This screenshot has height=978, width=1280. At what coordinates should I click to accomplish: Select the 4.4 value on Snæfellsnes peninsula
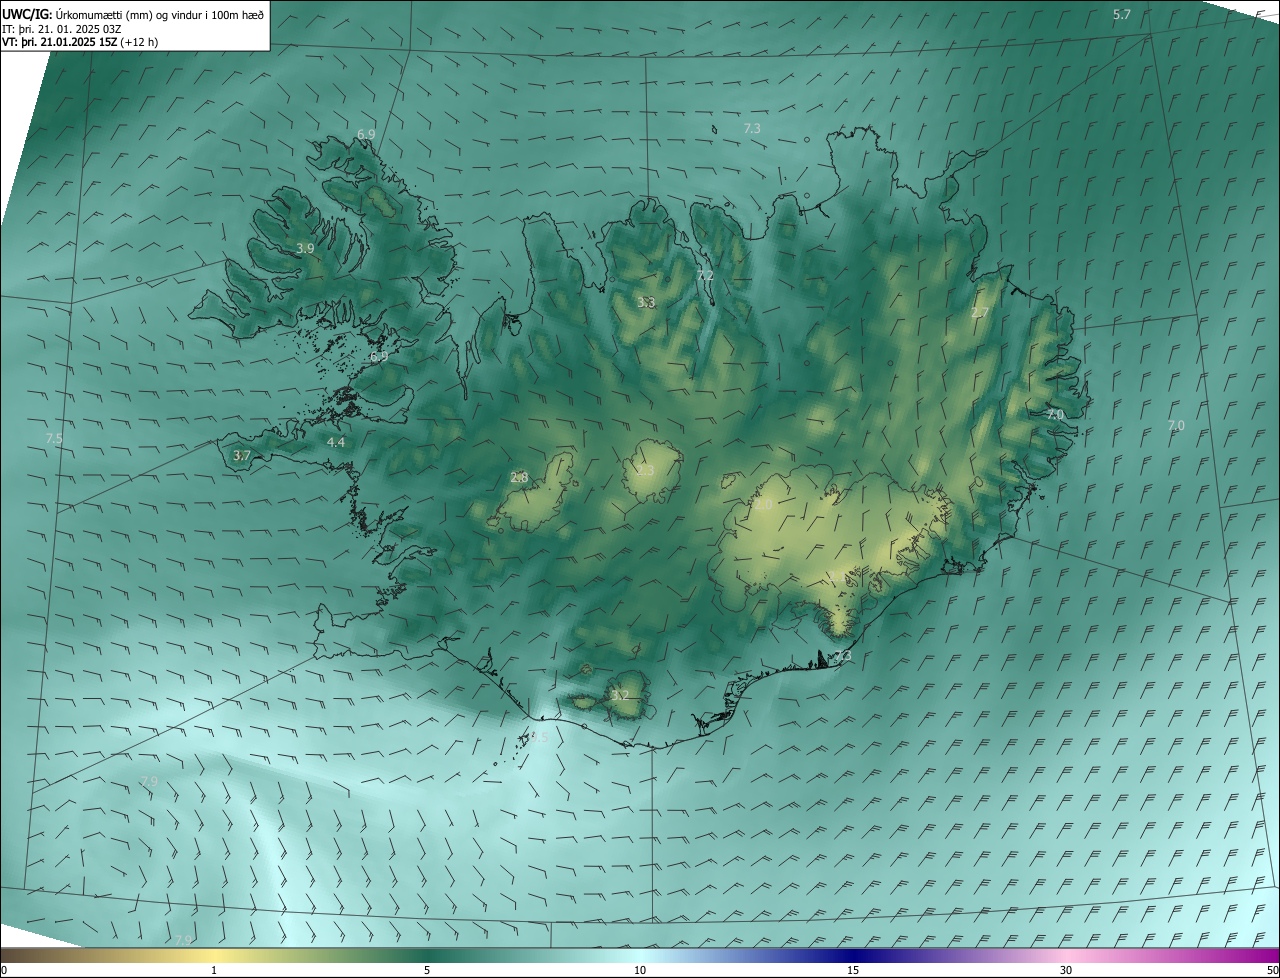[x=336, y=442]
